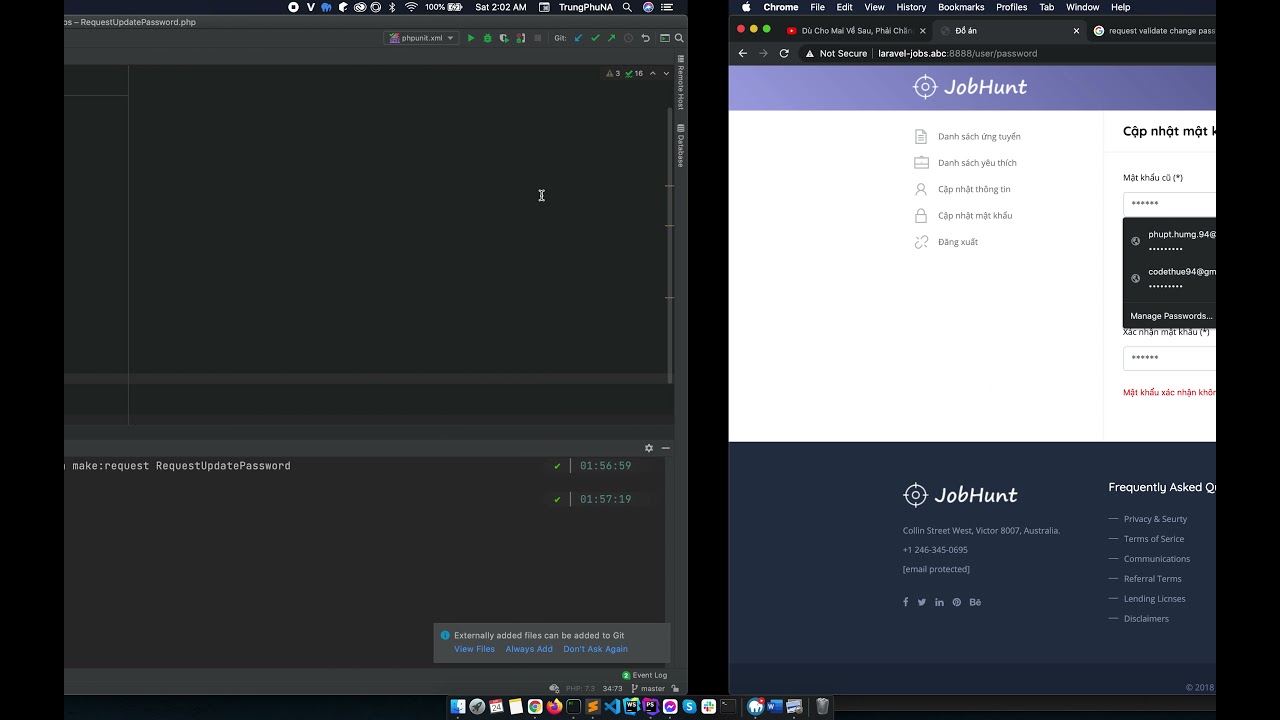This screenshot has height=720, width=1280.
Task: Click the Git commit checkmark icon
Action: point(595,38)
